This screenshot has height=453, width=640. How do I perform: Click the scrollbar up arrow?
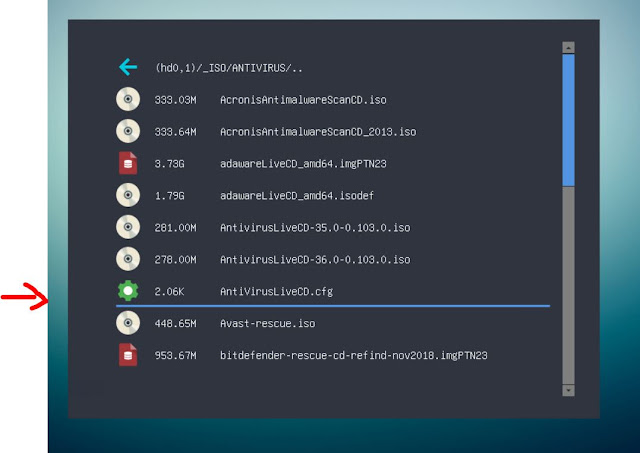pos(568,47)
